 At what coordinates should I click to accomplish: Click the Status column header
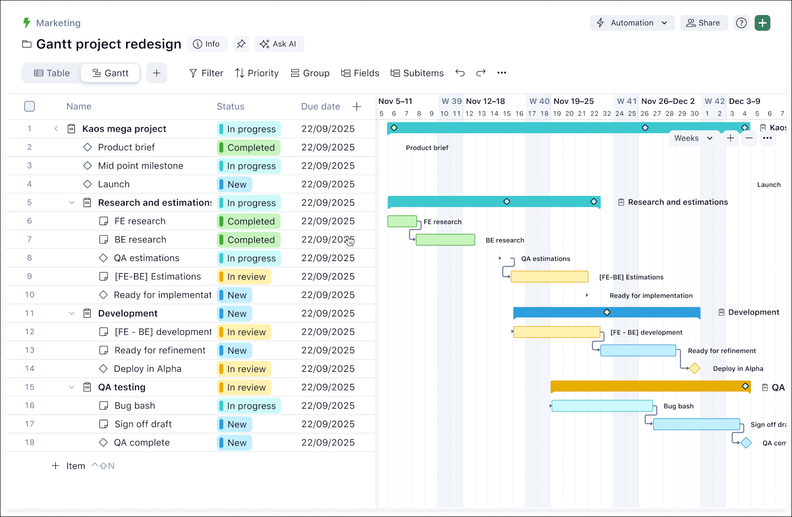230,107
